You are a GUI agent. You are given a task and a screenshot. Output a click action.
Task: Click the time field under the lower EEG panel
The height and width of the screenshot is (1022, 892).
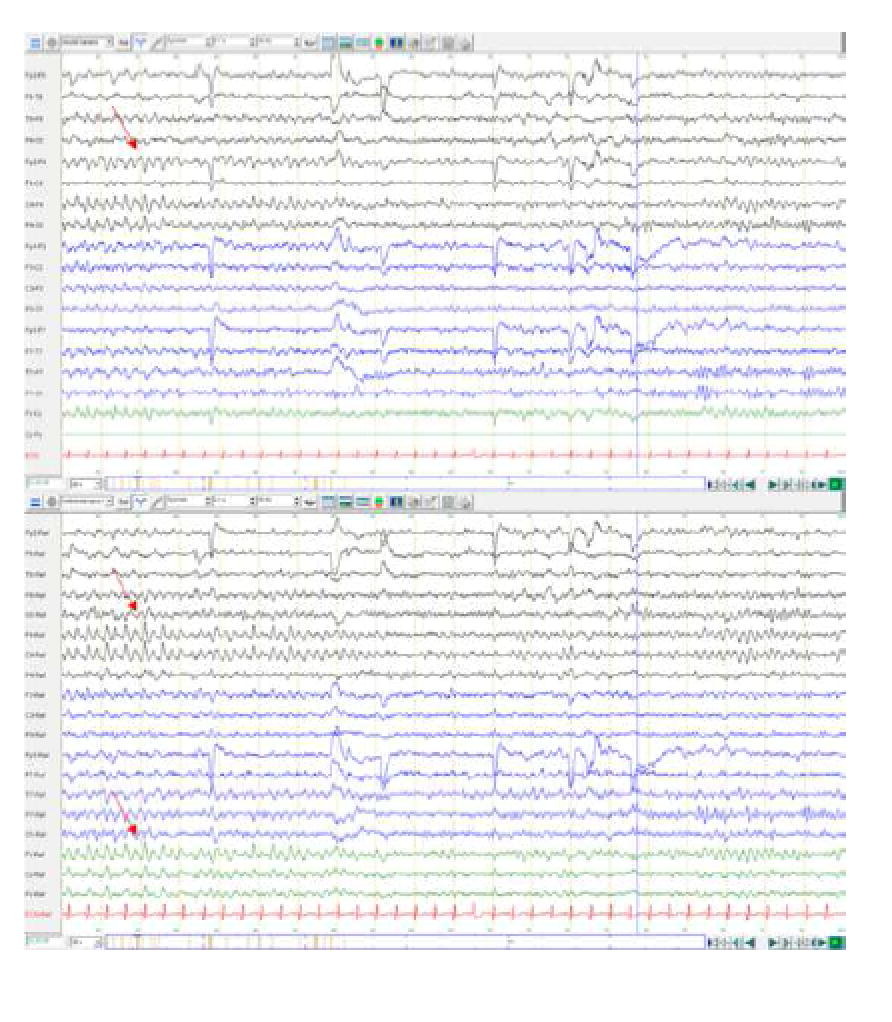tap(46, 941)
